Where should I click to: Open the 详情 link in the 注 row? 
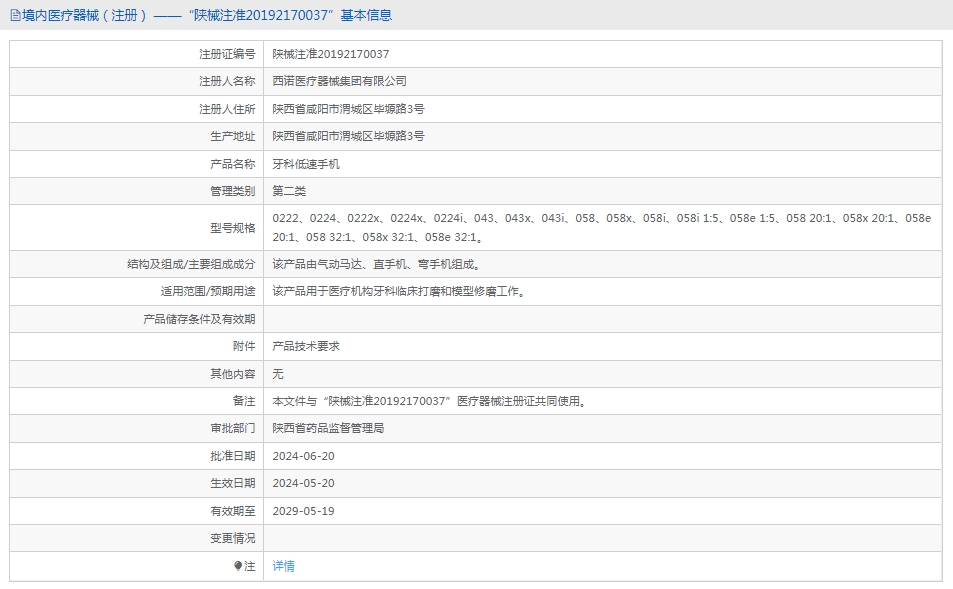pos(282,565)
